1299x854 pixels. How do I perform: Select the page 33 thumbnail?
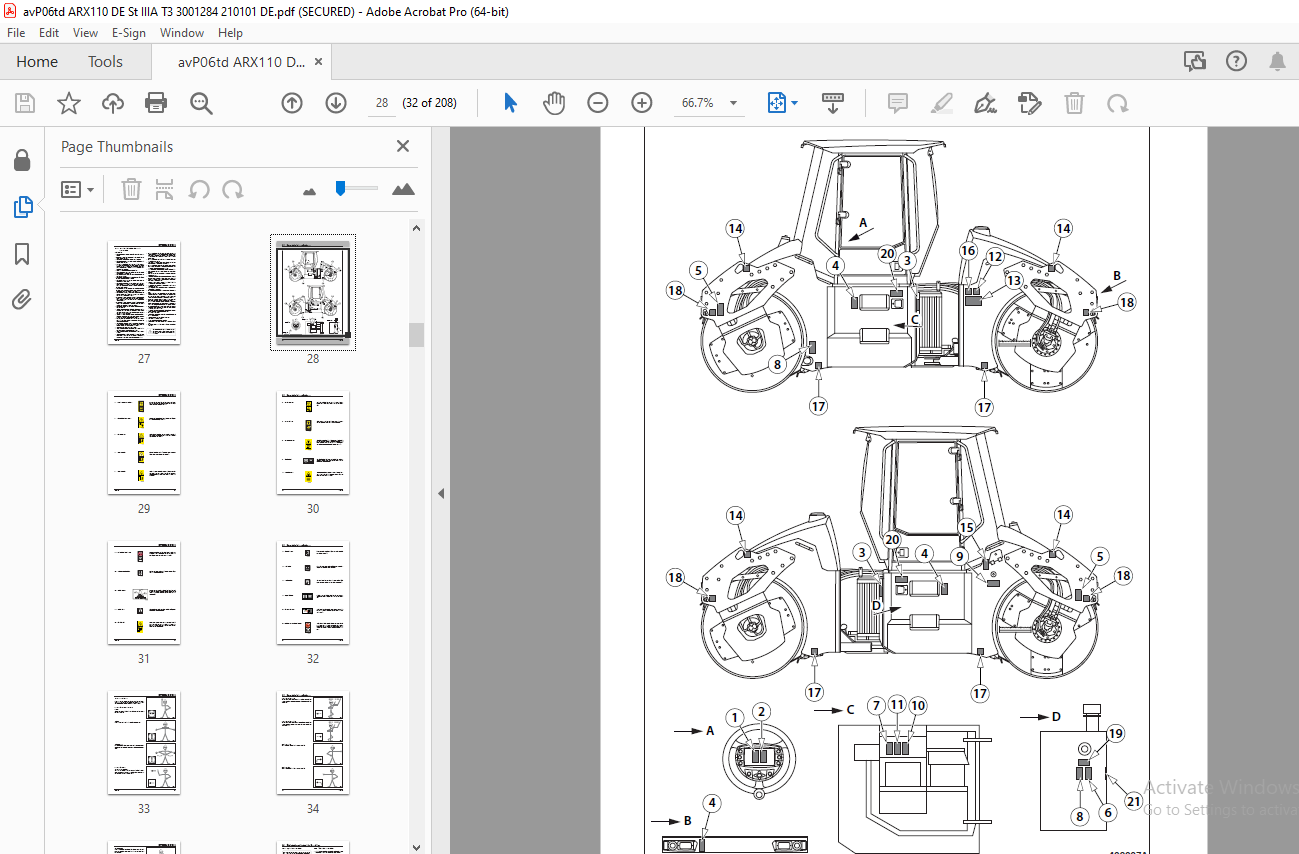(x=144, y=743)
